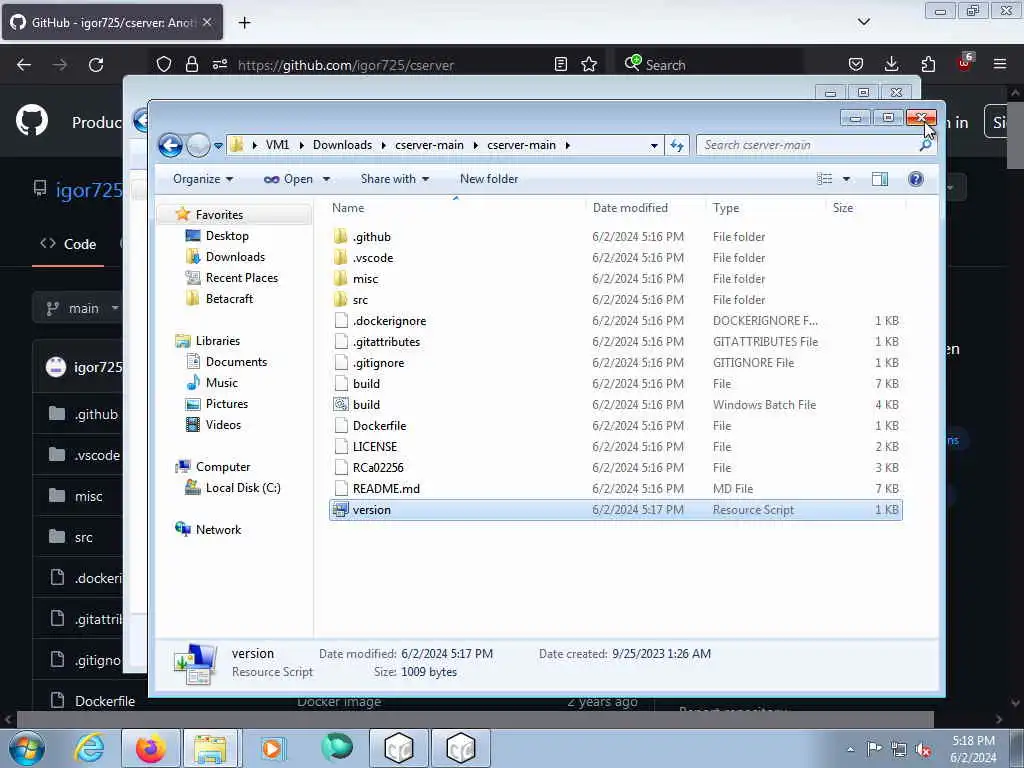Screen dimensions: 1024x768
Task: Select the .github folder in Explorer
Action: (615, 237)
